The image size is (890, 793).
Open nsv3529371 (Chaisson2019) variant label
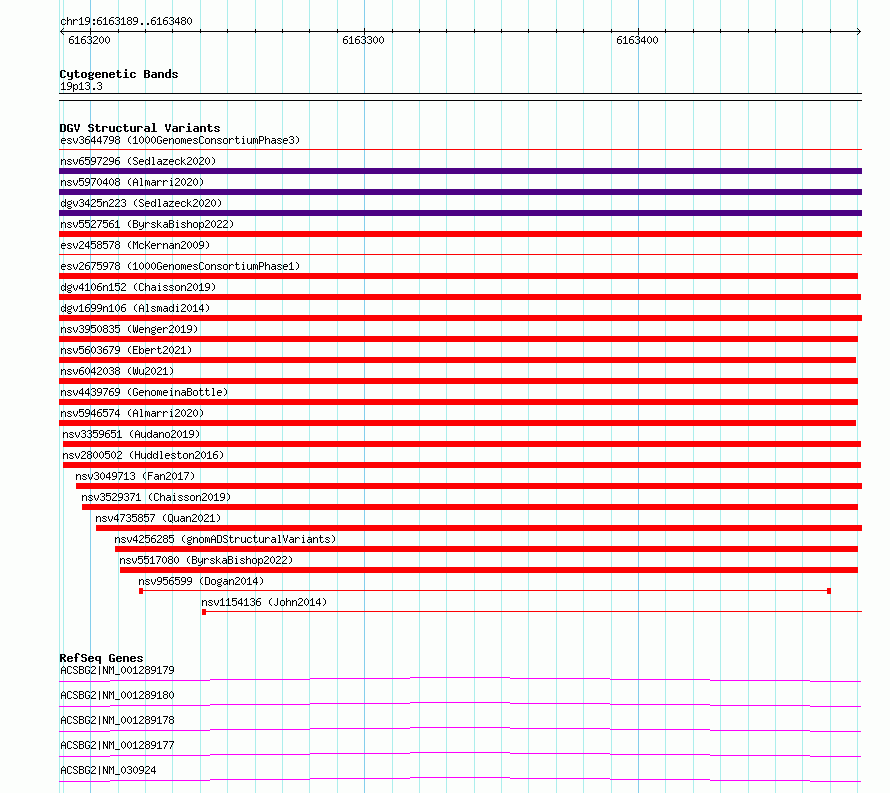point(156,497)
